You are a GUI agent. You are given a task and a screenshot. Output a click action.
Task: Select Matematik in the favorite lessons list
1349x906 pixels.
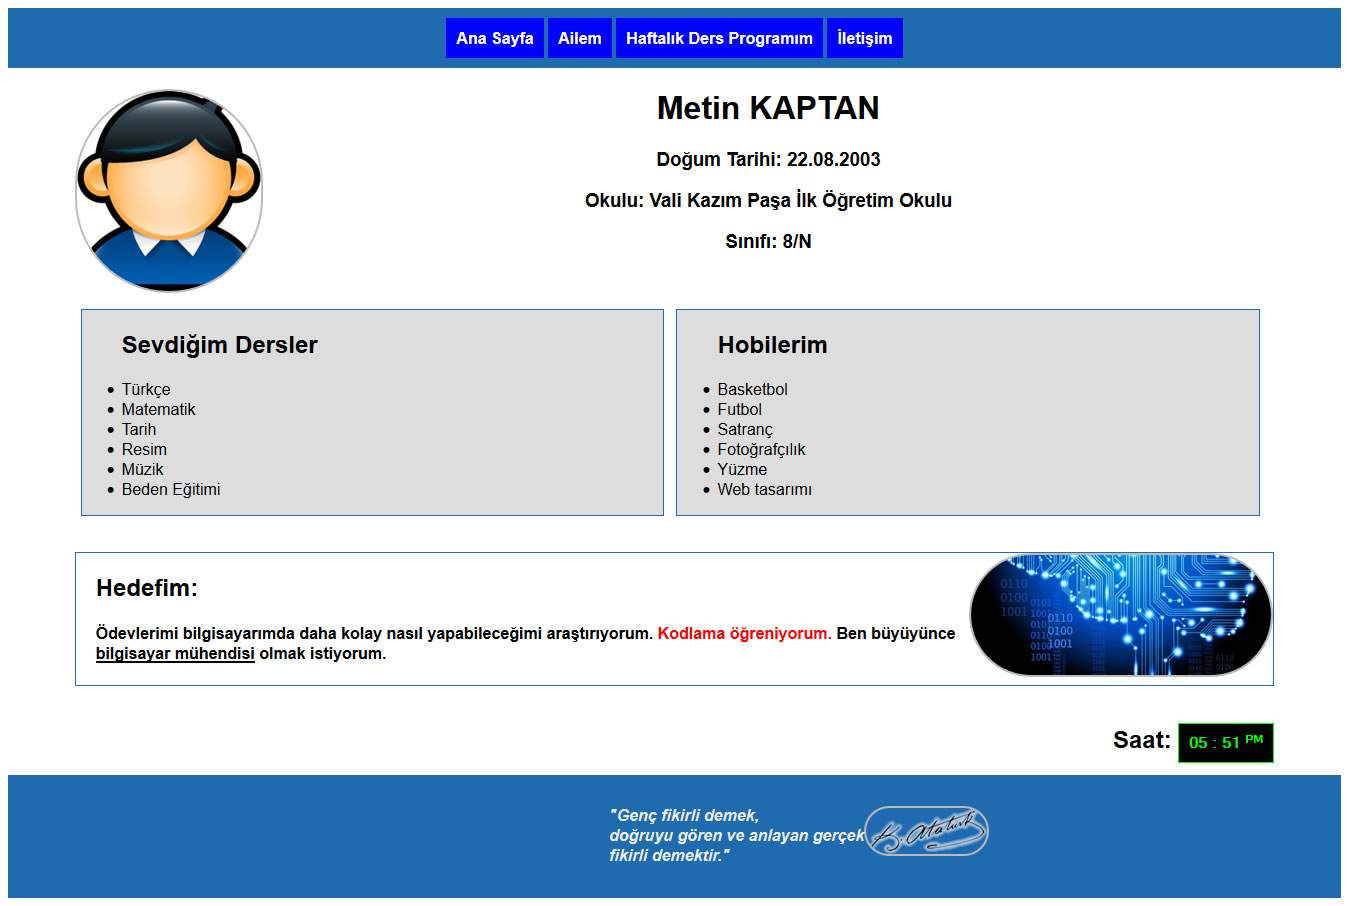158,410
